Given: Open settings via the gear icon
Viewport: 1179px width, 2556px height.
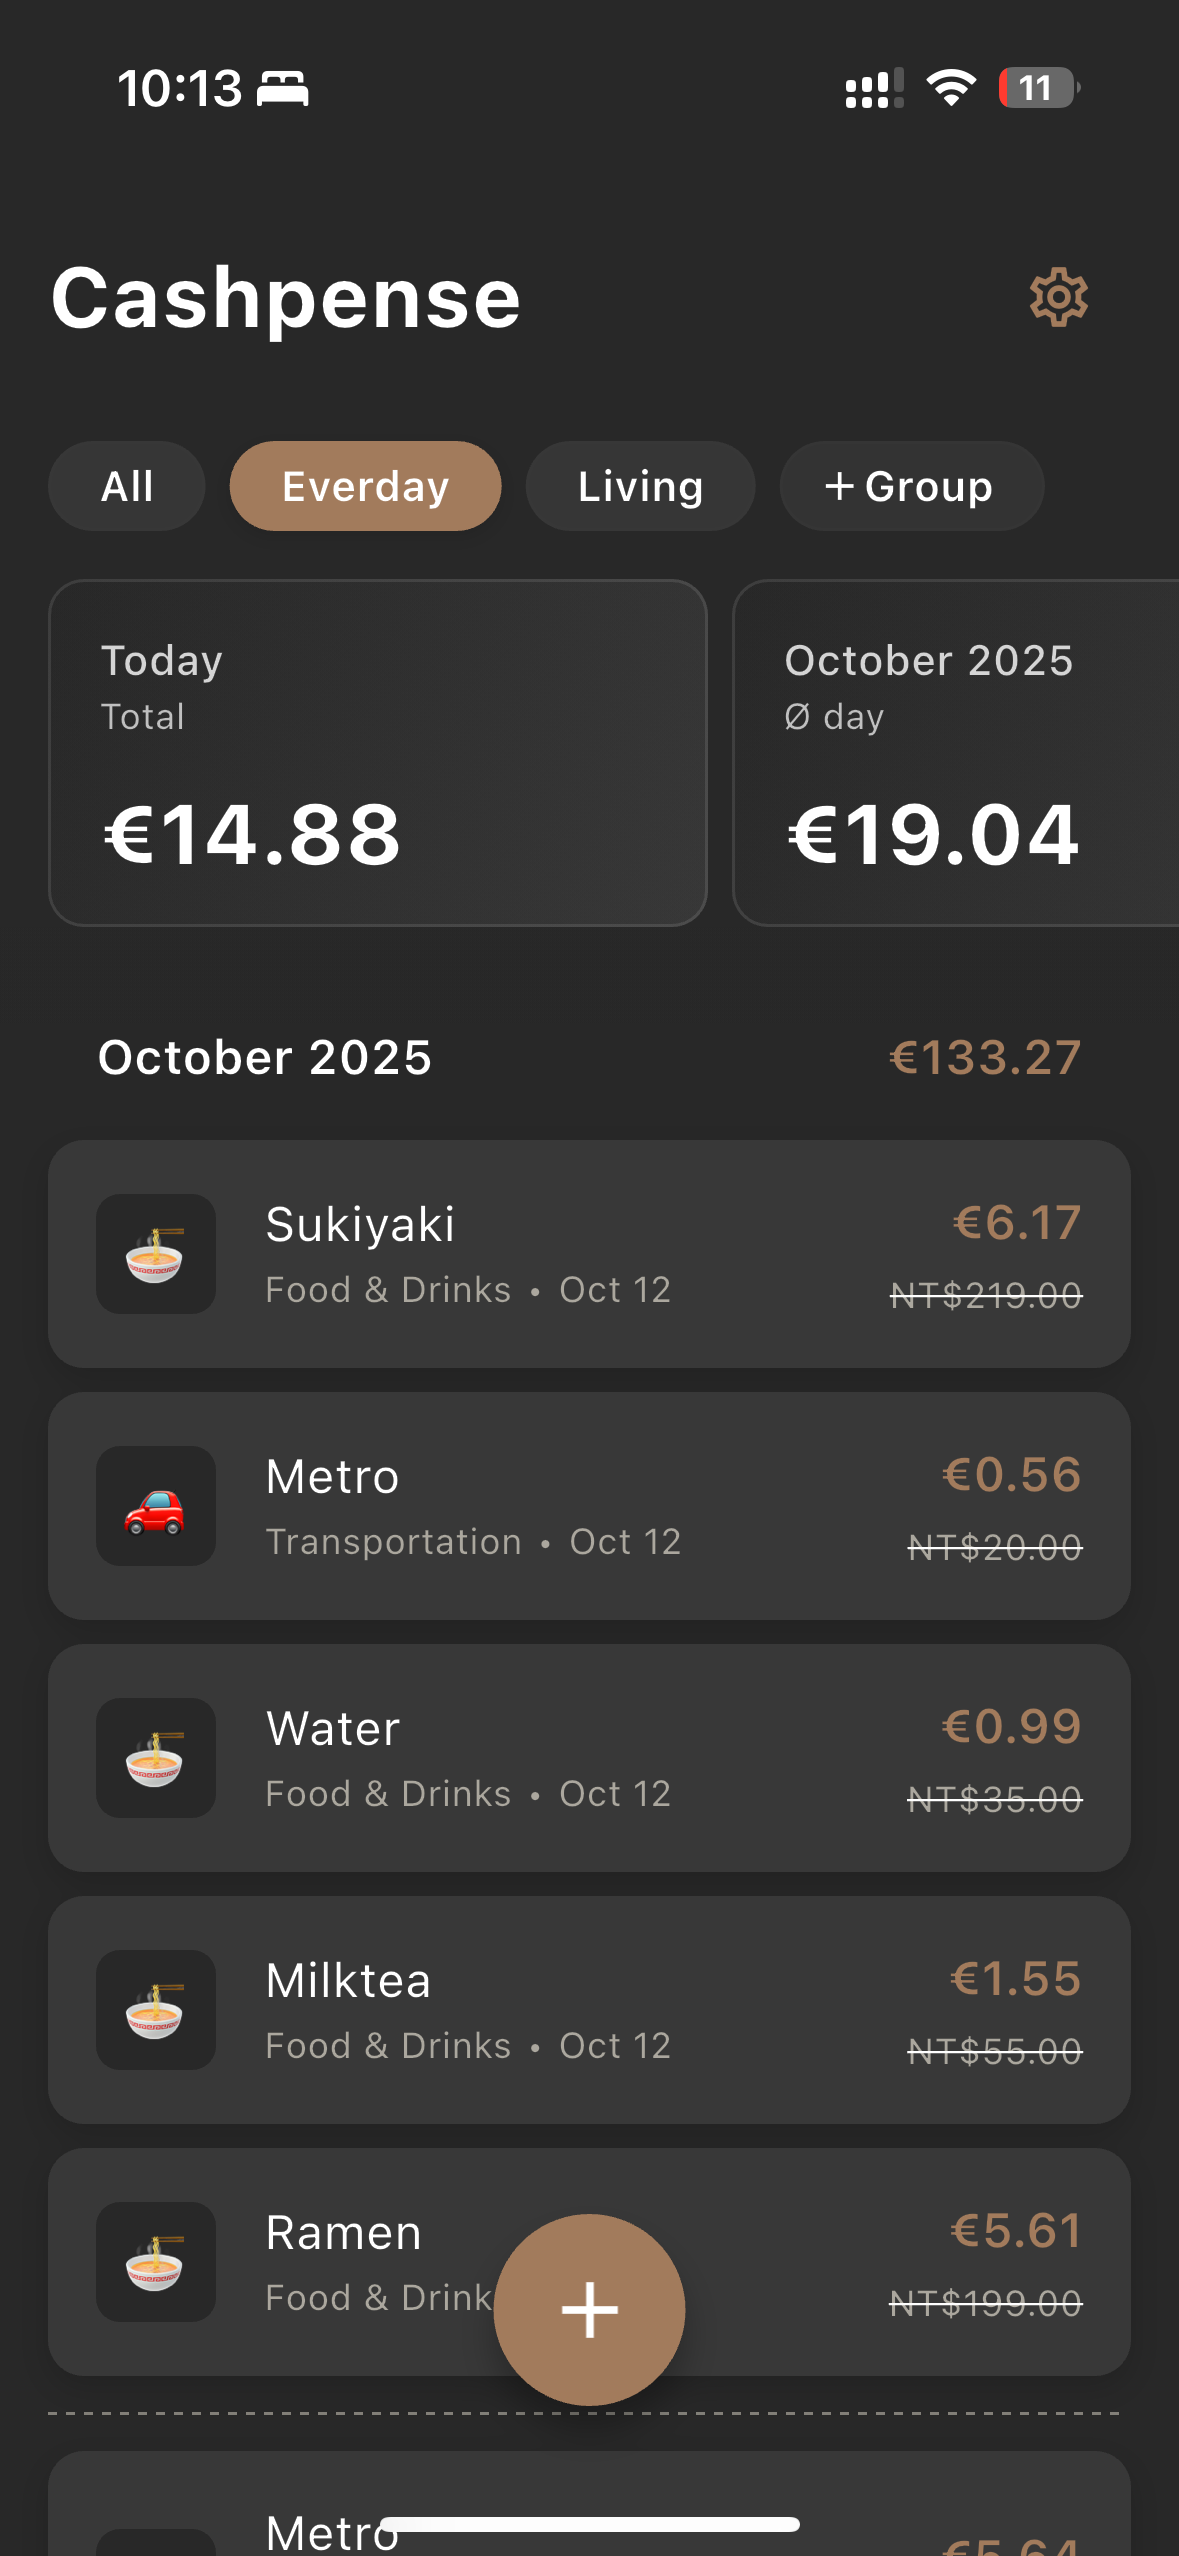Looking at the screenshot, I should click(x=1058, y=297).
